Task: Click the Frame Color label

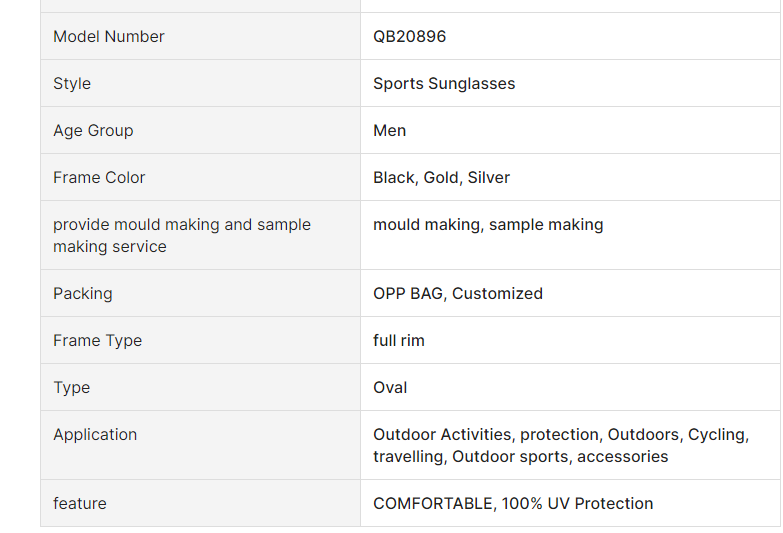Action: [x=99, y=178]
